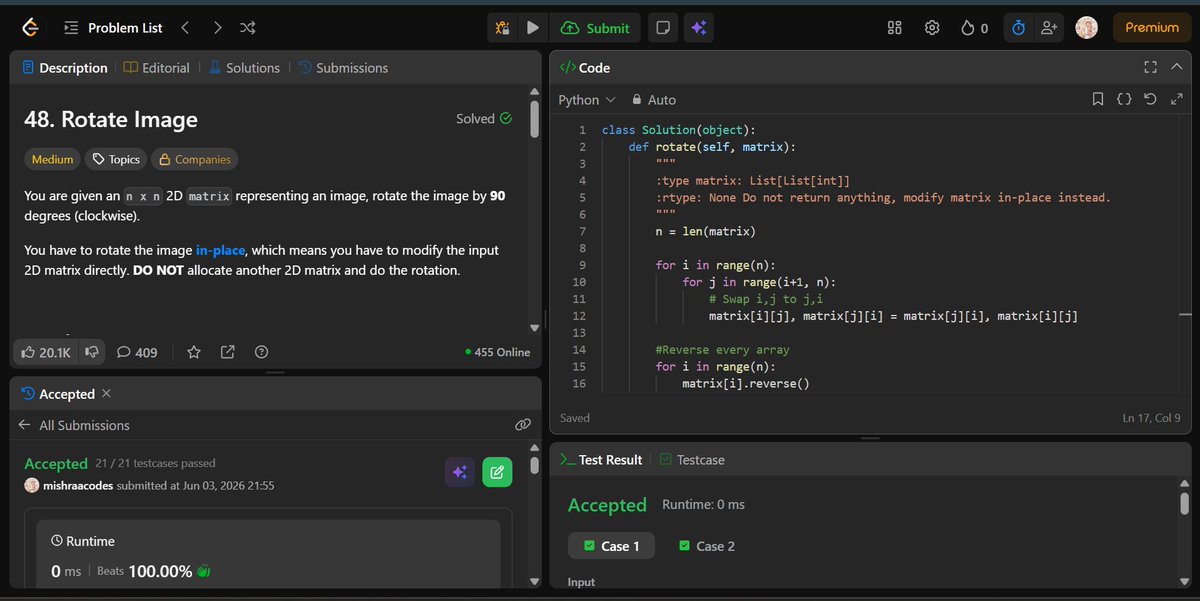Click the editor fullscreen expand icon
This screenshot has height=601, width=1200.
coord(1176,100)
